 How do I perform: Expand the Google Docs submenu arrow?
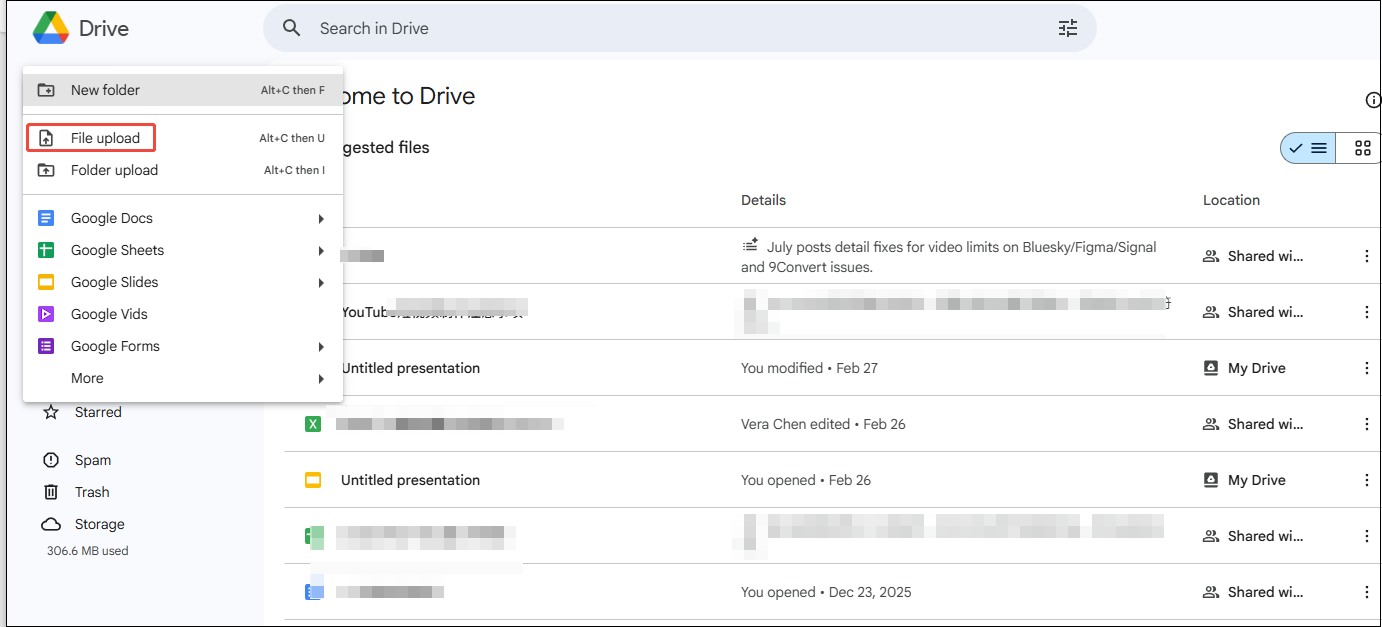pyautogui.click(x=321, y=217)
